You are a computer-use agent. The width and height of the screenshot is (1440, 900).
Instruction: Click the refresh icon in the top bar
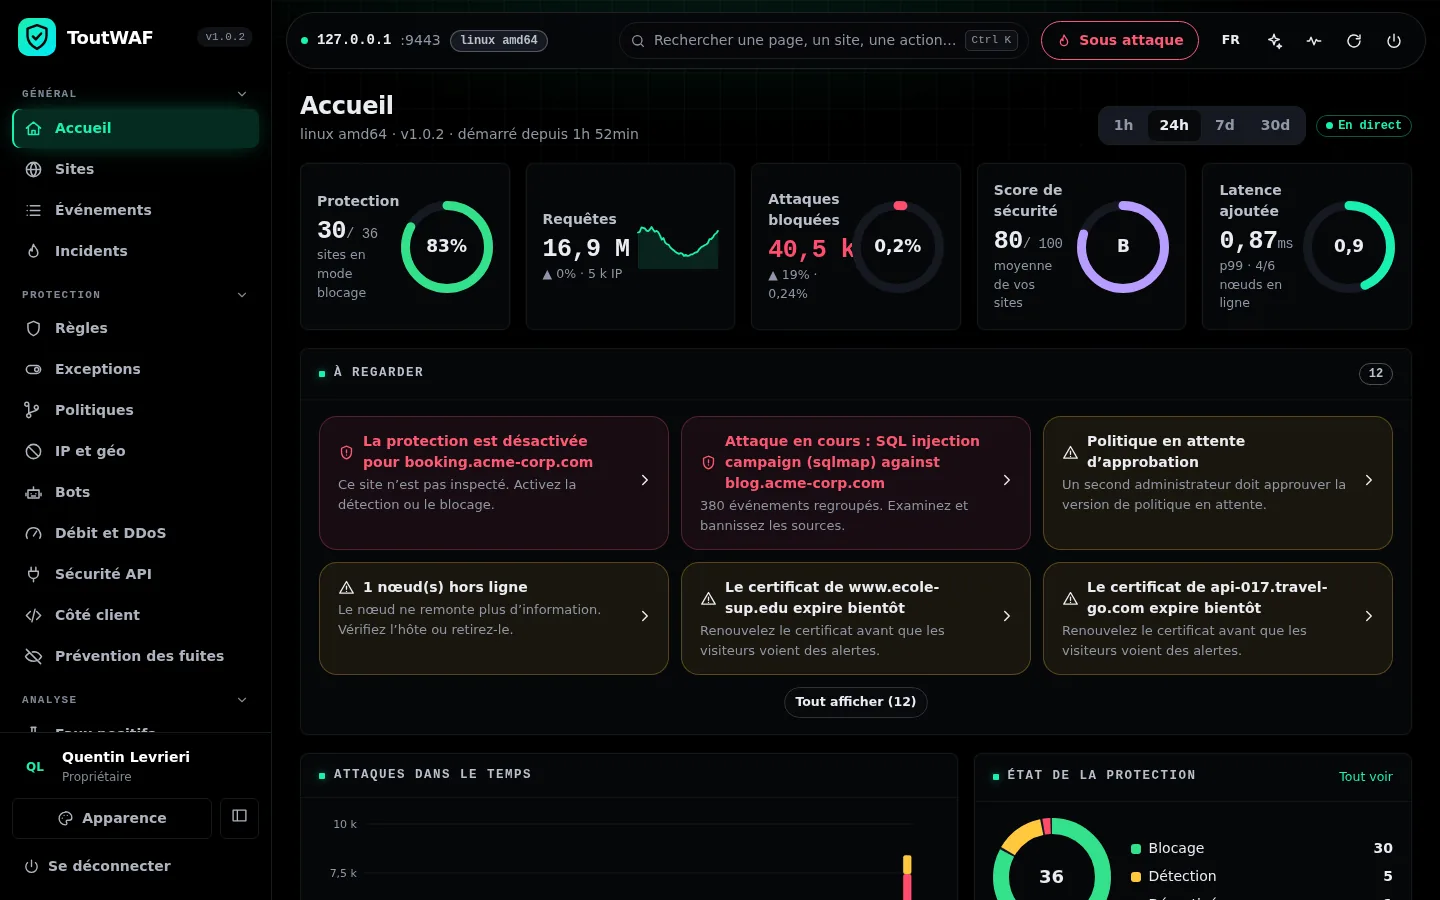1354,41
